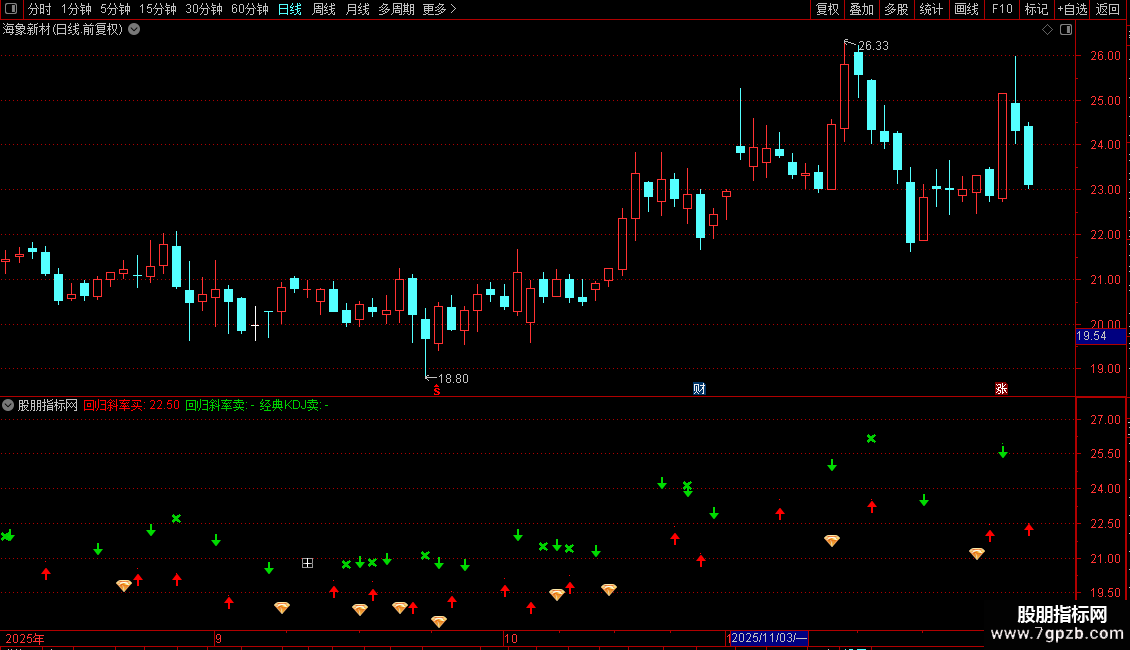
Task: Open the 海象新材 stock title dropdown
Action: pyautogui.click(x=134, y=30)
